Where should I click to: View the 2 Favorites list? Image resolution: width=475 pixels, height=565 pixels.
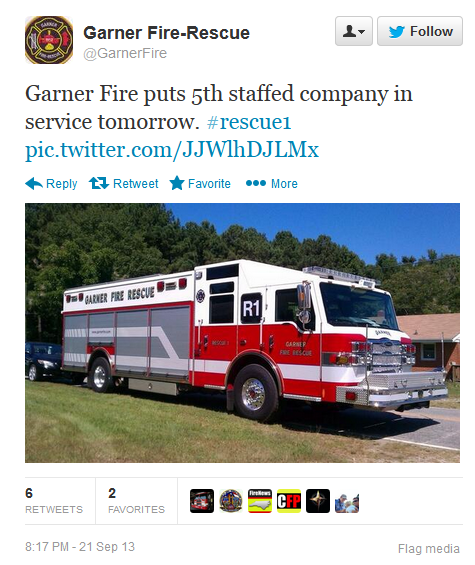(x=136, y=501)
